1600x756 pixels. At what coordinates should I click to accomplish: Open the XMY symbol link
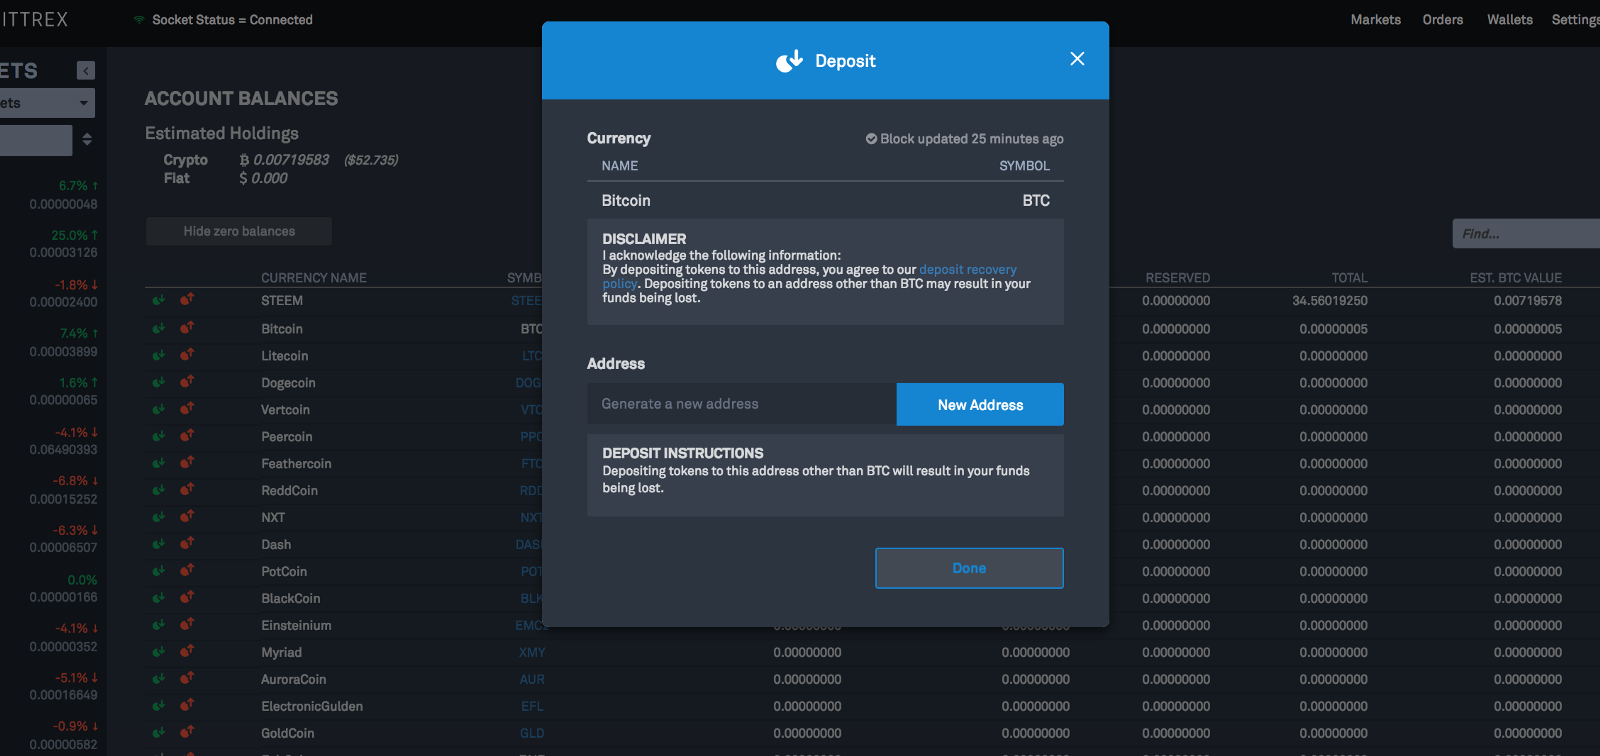coord(532,652)
